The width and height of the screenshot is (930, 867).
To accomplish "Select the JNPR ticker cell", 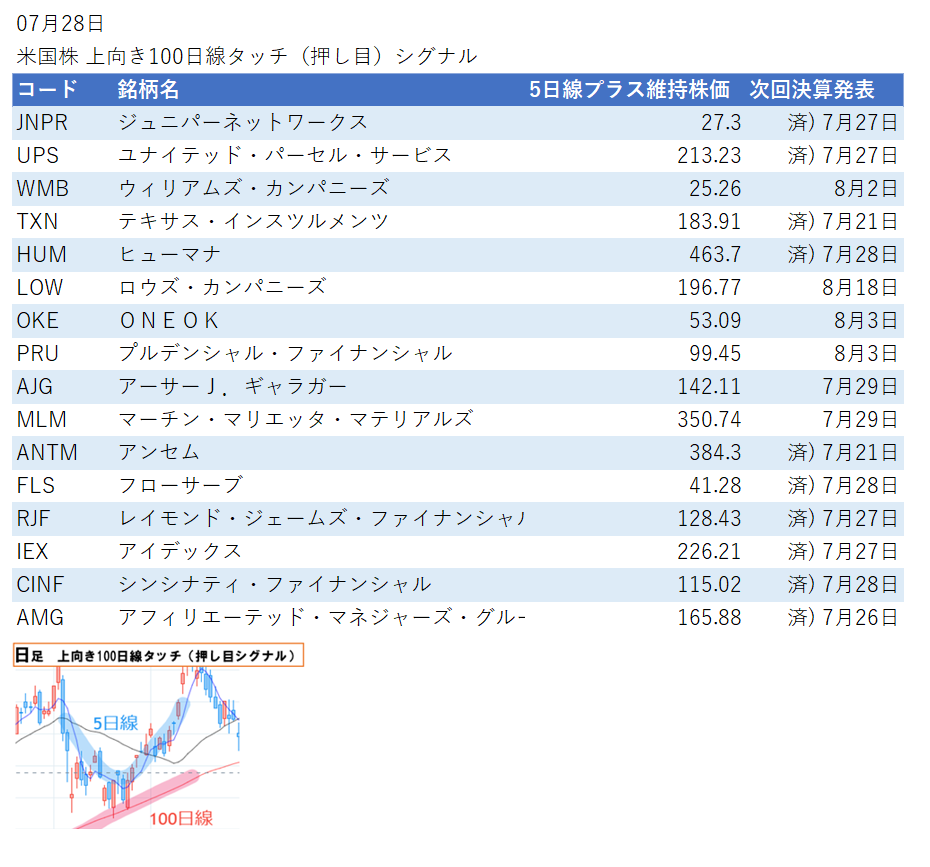I will pos(42,123).
